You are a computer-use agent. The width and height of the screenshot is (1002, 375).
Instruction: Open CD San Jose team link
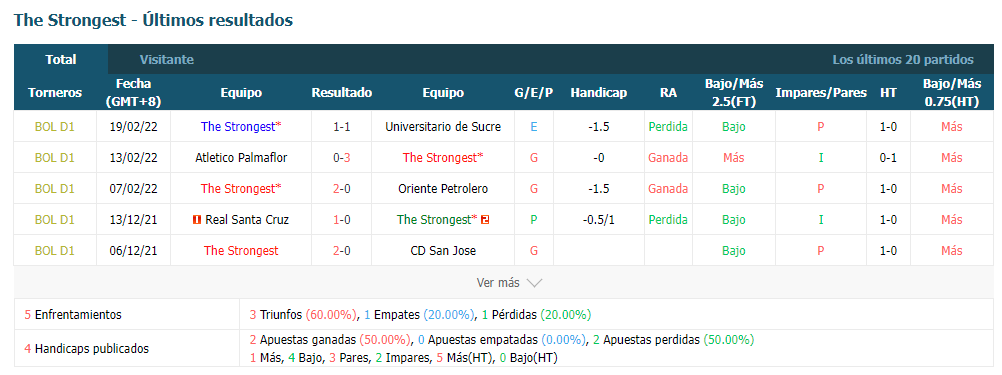pos(443,250)
